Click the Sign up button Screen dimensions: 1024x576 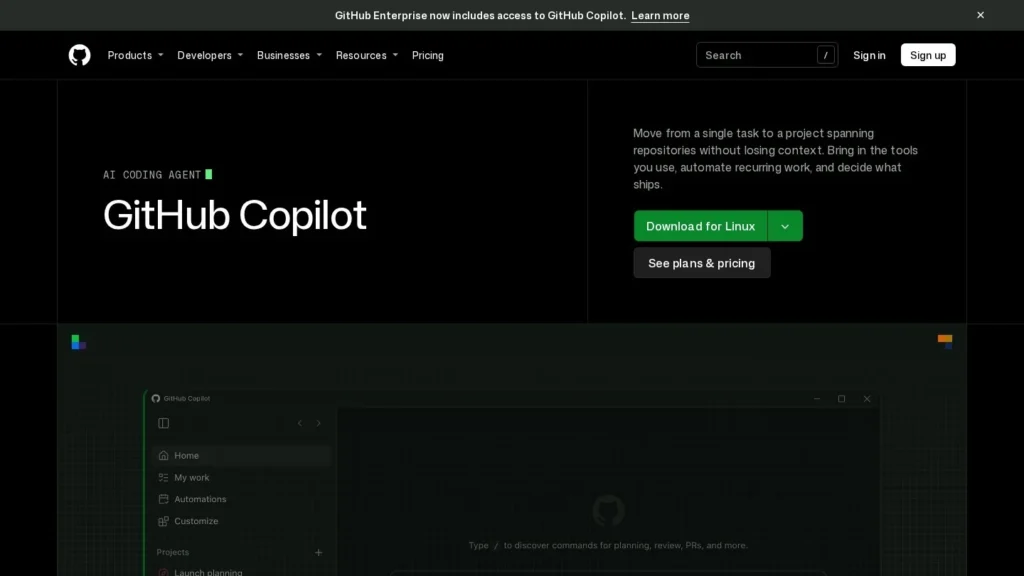pos(927,55)
